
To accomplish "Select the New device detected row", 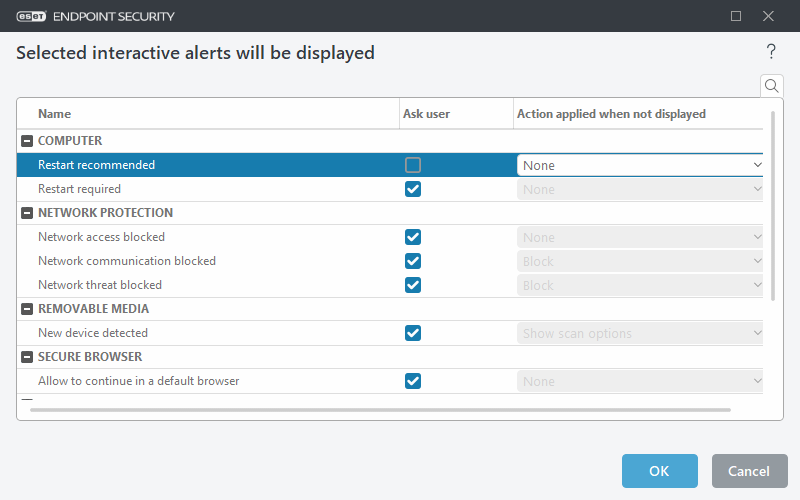I will pyautogui.click(x=390, y=333).
